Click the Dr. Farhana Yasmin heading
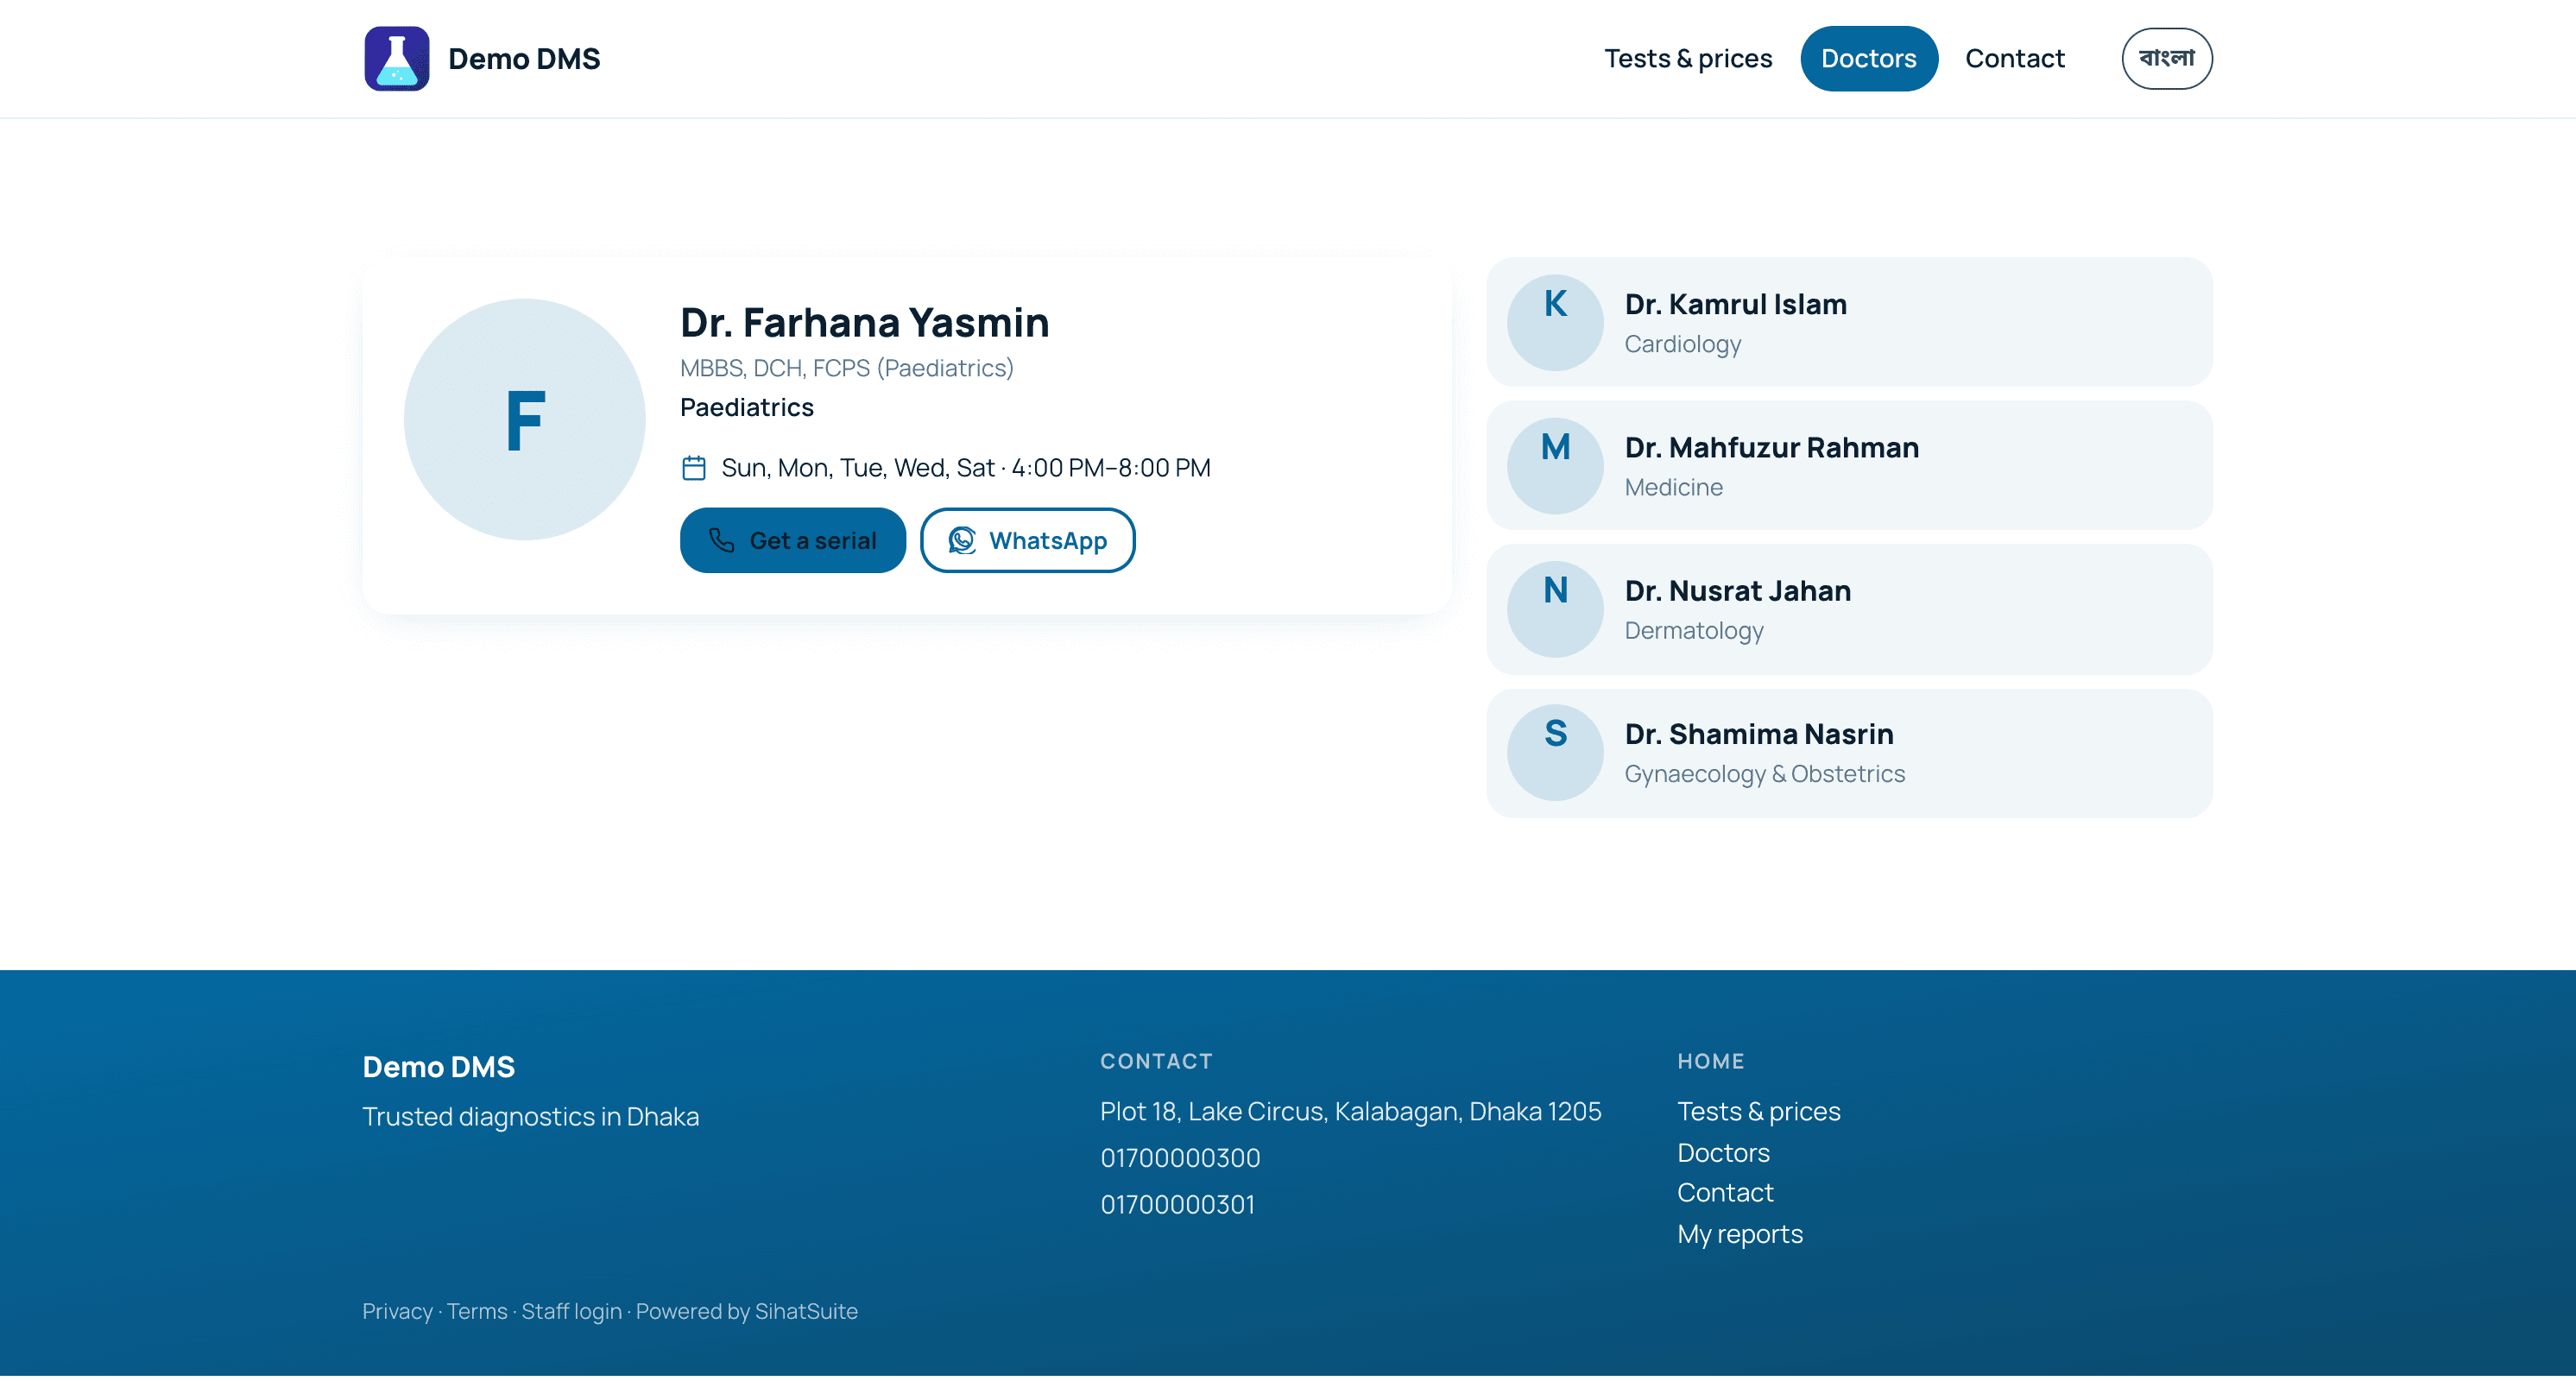Screen dimensions: 2576x1381 pos(864,322)
